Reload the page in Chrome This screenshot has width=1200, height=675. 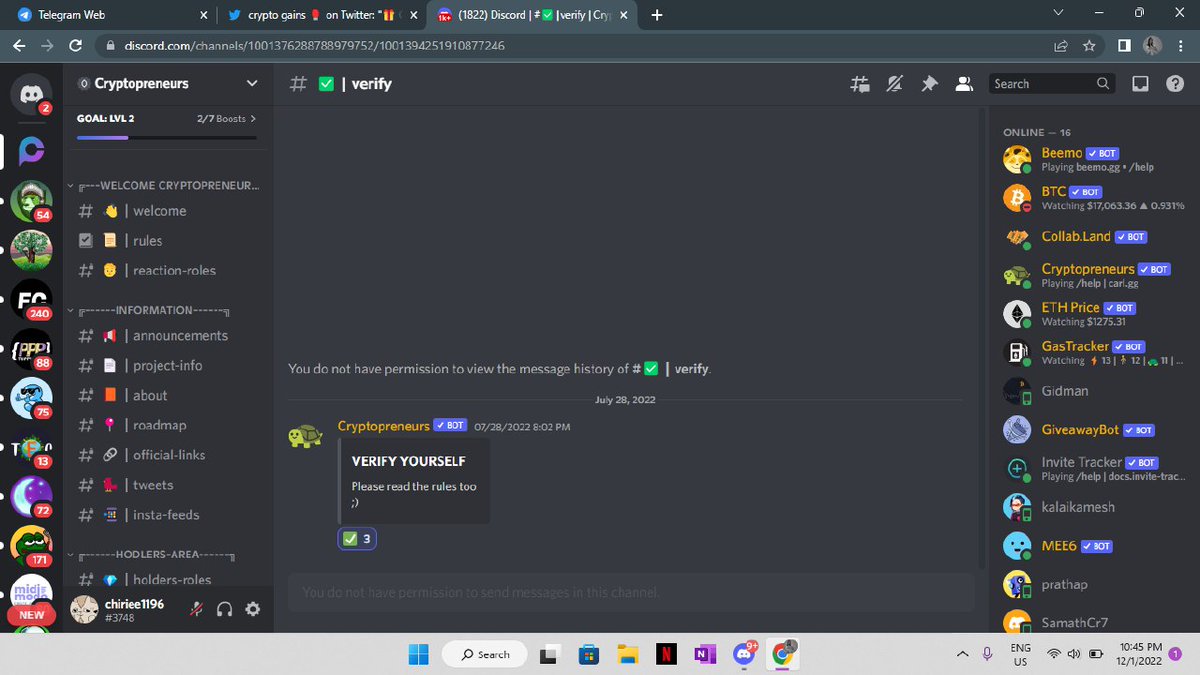pyautogui.click(x=75, y=46)
